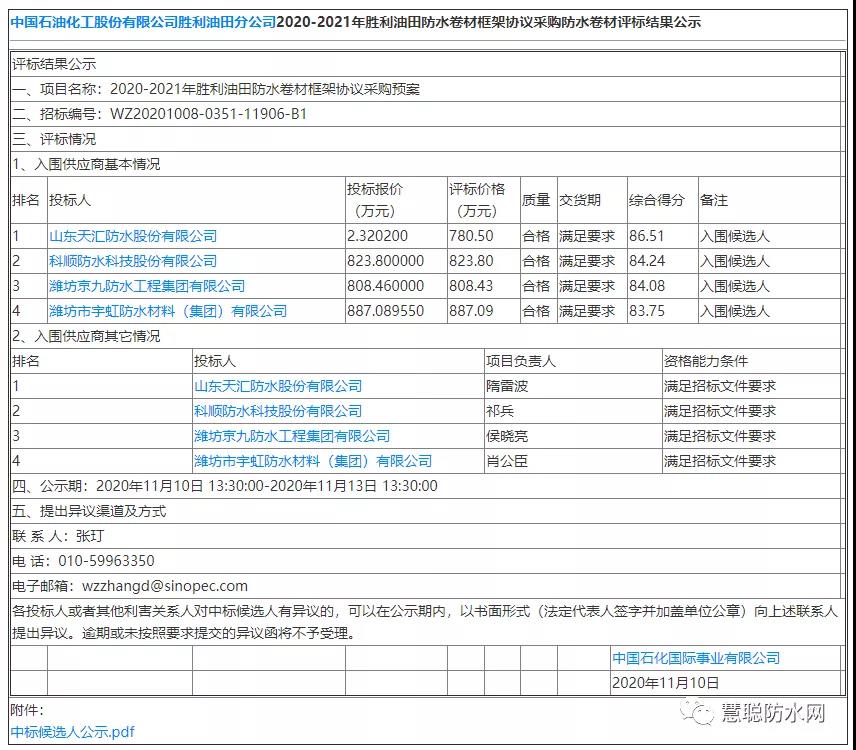
Task: Open 科顺防水科技股份有限公司 link beside 祁兵
Action: coord(278,412)
